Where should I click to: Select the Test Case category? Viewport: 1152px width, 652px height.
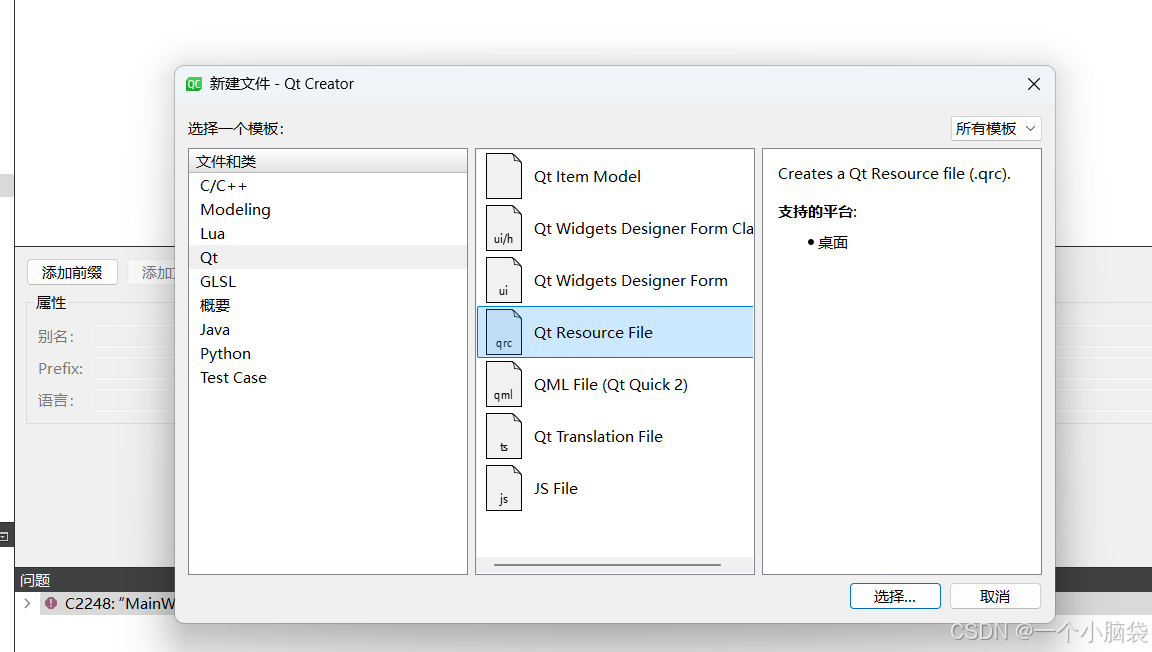point(328,378)
